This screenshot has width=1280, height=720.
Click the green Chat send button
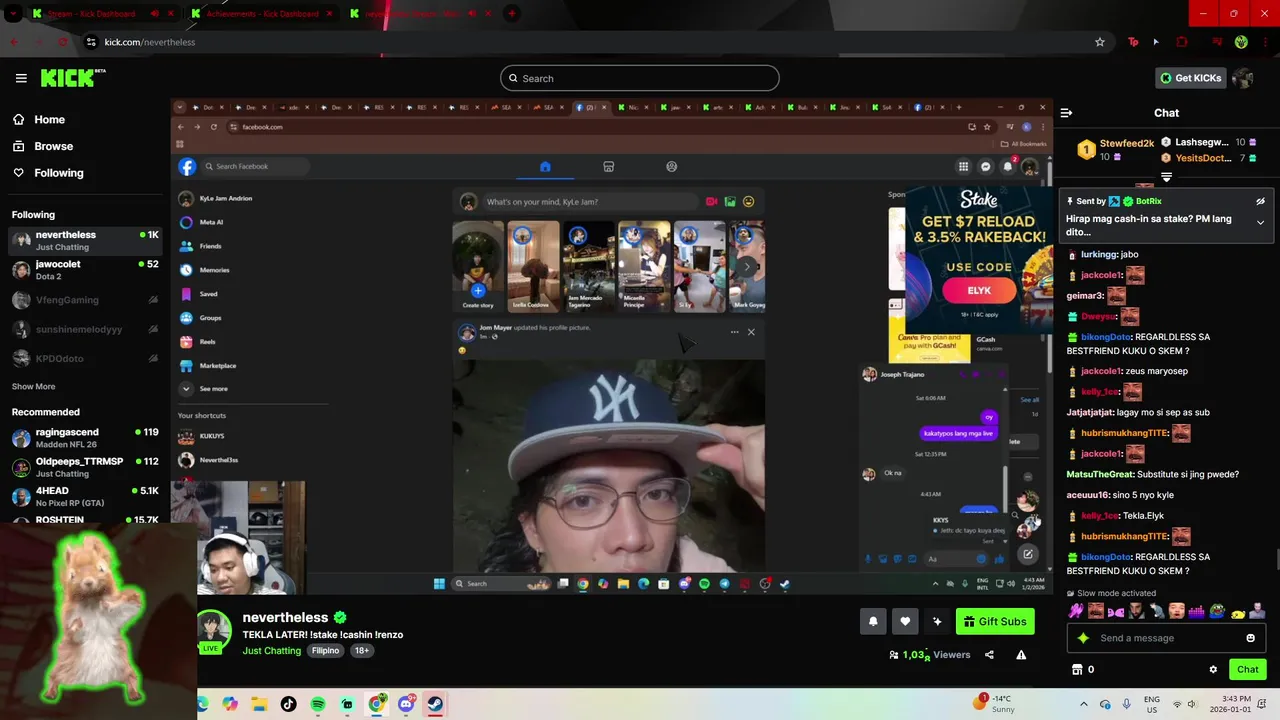click(1248, 669)
